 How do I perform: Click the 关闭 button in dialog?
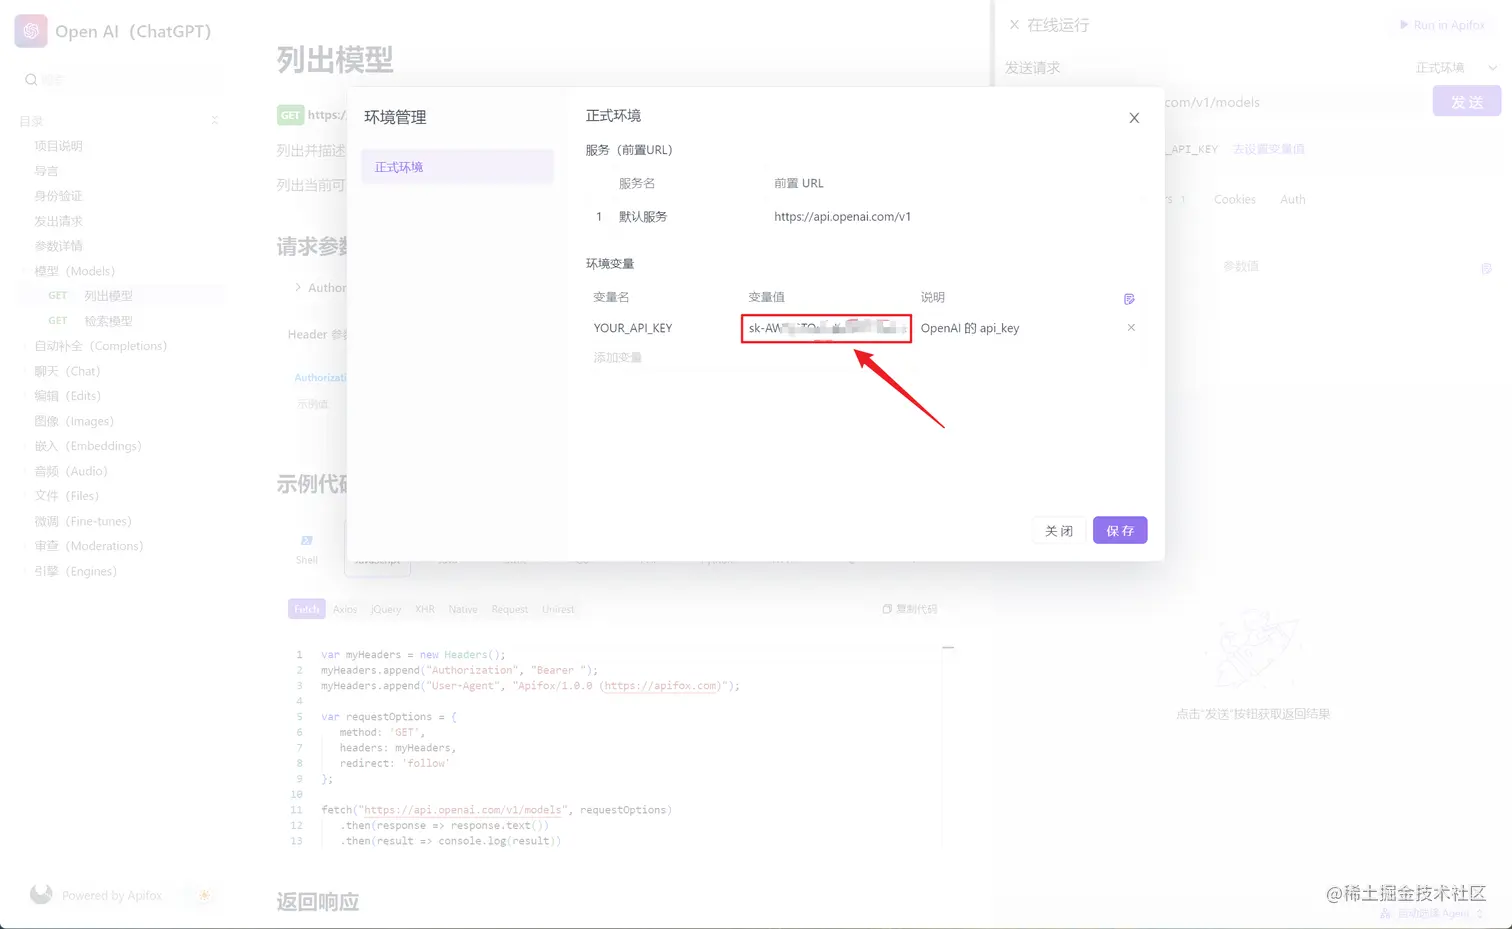point(1059,530)
